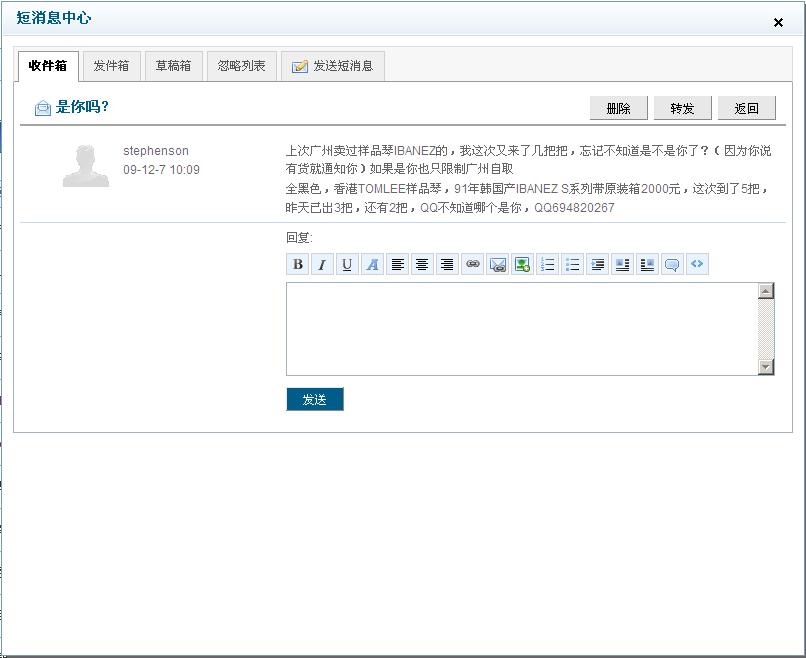Switch to the 发件箱 tab
The image size is (806, 658).
(x=111, y=66)
